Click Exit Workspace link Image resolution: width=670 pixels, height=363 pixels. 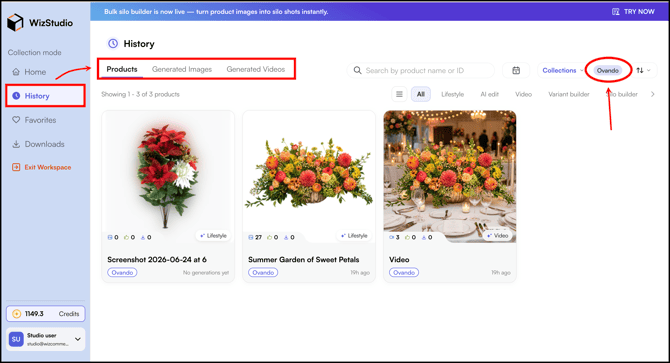coord(41,167)
